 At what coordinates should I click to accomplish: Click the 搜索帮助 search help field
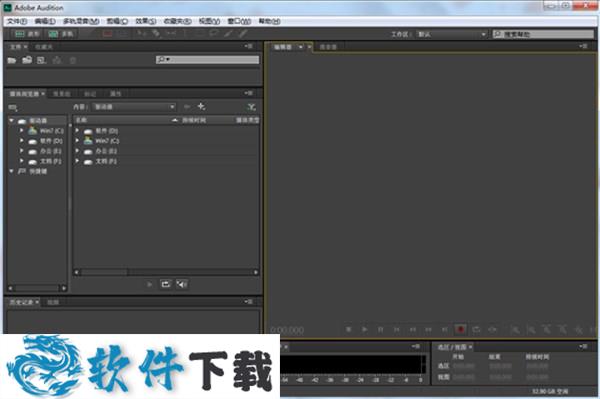click(x=543, y=34)
